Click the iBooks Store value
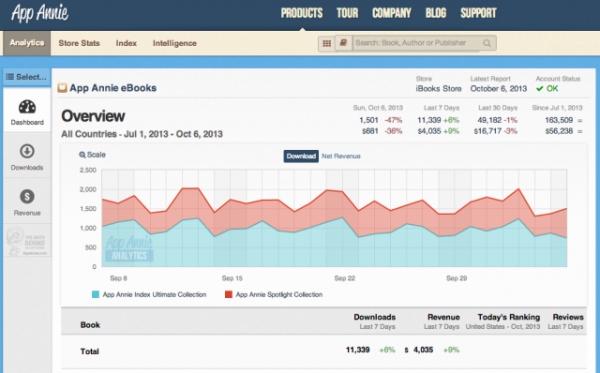The image size is (600, 373). point(439,89)
